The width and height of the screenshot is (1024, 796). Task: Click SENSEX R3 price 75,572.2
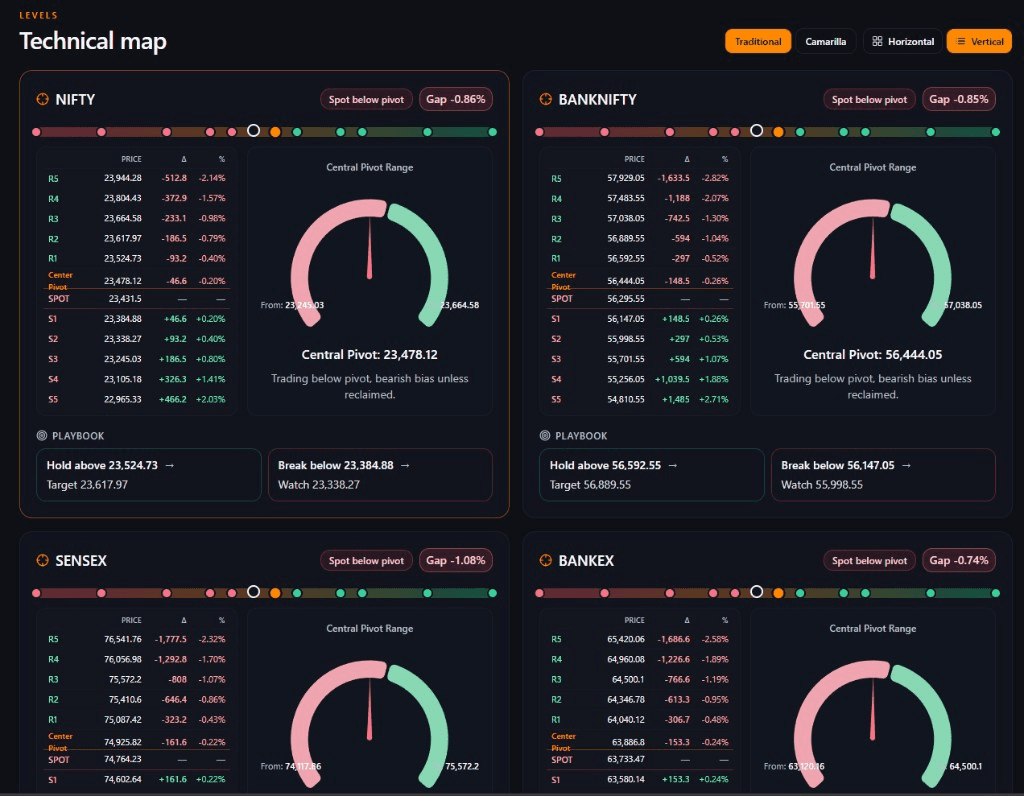(125, 679)
